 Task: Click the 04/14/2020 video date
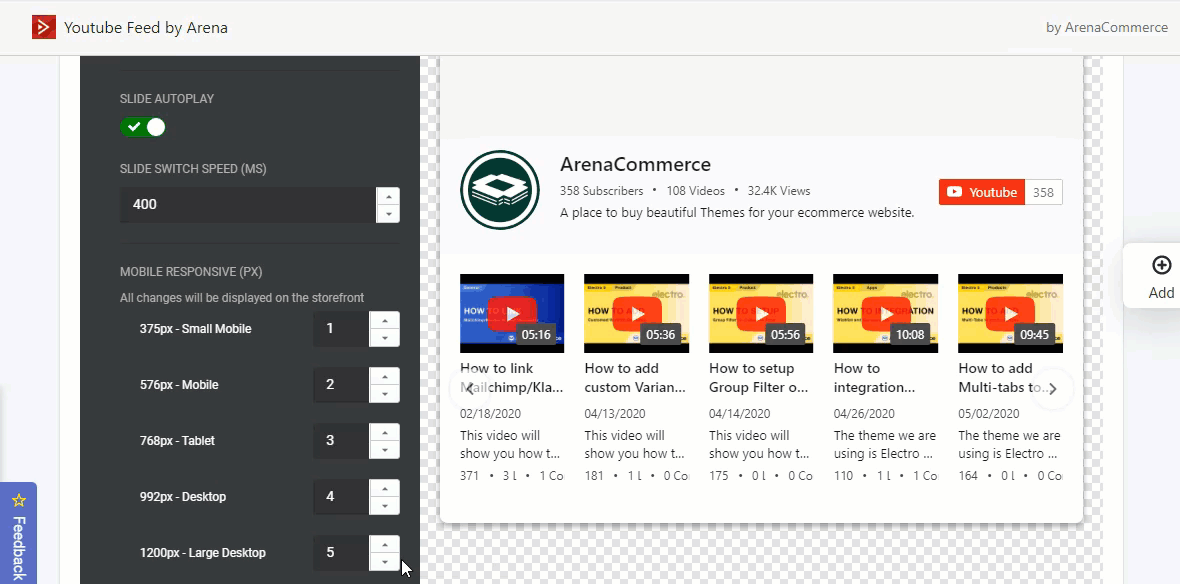[739, 414]
